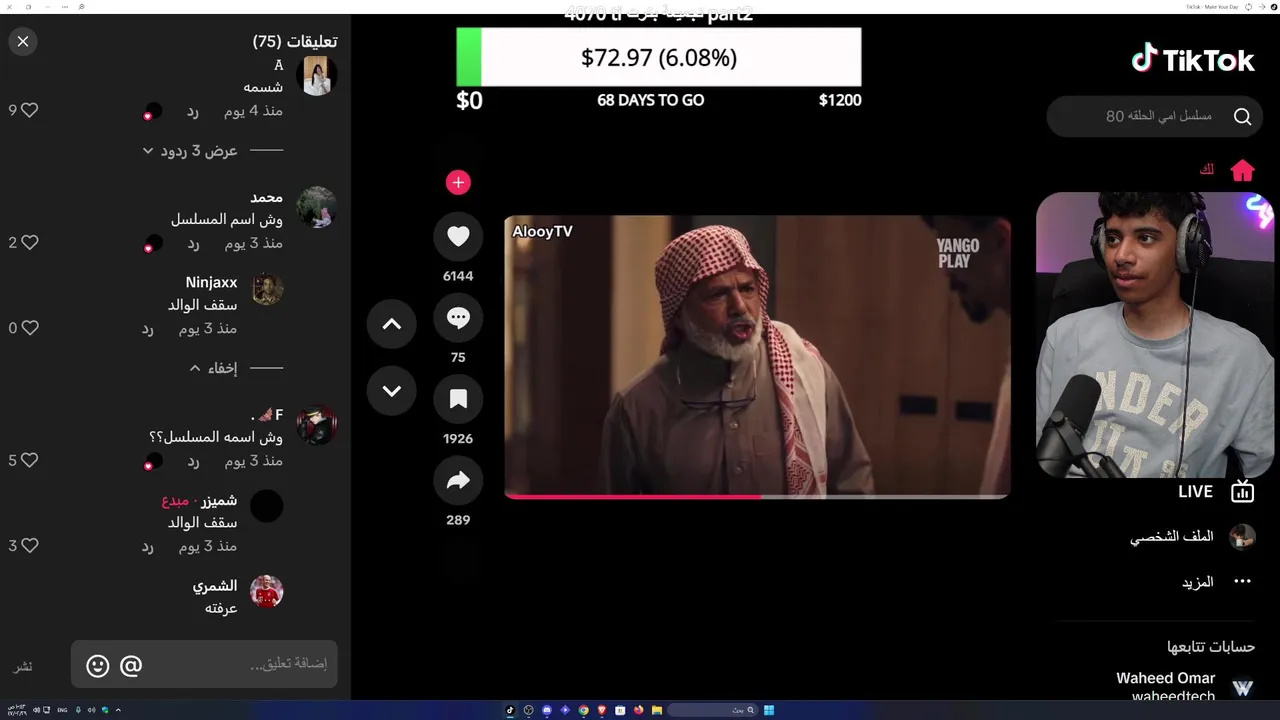This screenshot has height=720, width=1280.
Task: Open Firefox from the taskbar
Action: point(639,710)
